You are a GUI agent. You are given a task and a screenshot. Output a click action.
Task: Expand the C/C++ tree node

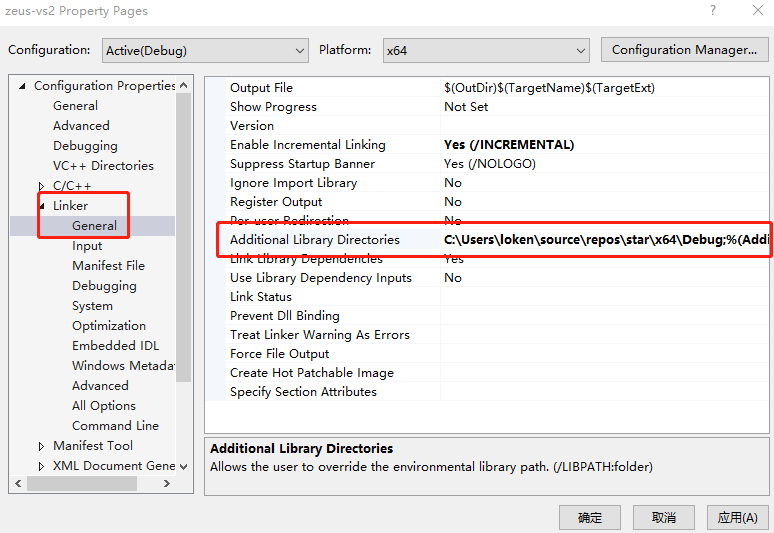pos(41,186)
